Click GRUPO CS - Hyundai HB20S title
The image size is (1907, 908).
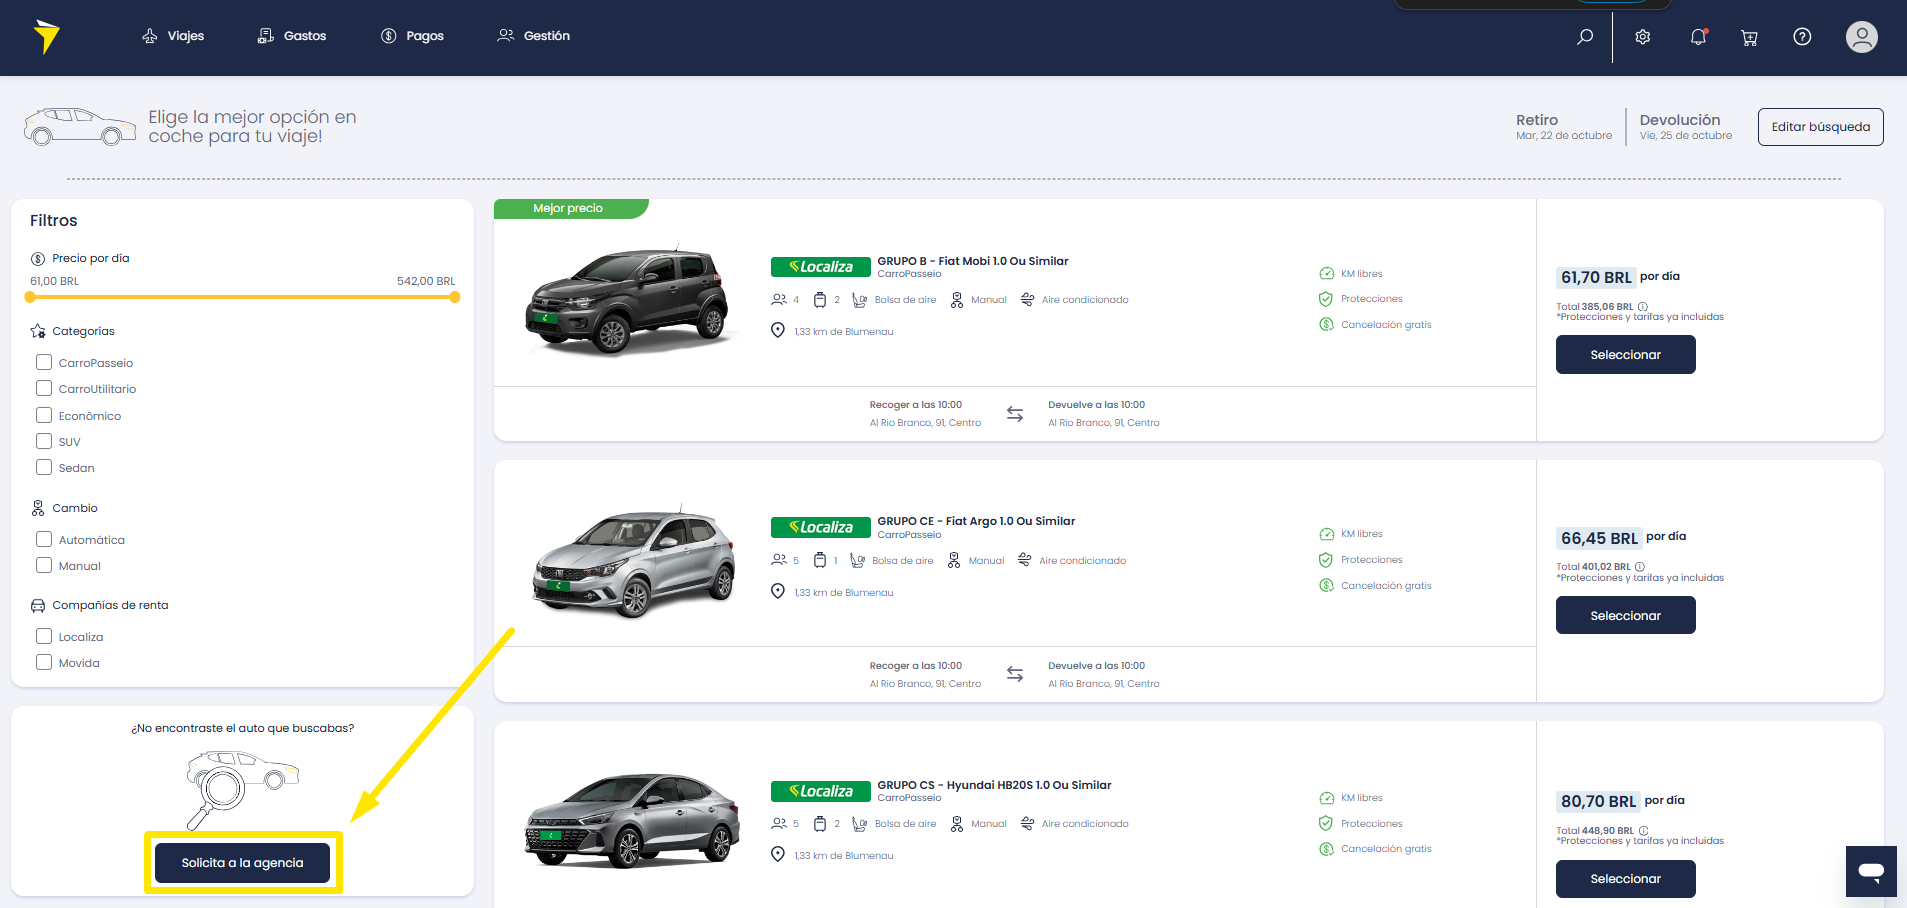tap(994, 785)
